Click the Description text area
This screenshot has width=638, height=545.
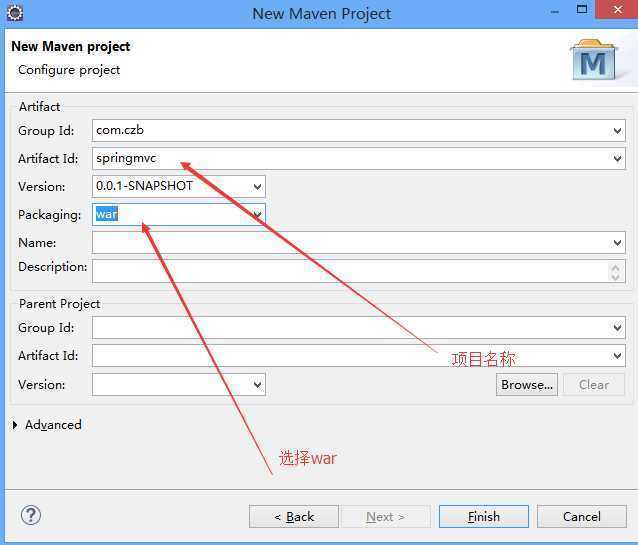tap(358, 271)
